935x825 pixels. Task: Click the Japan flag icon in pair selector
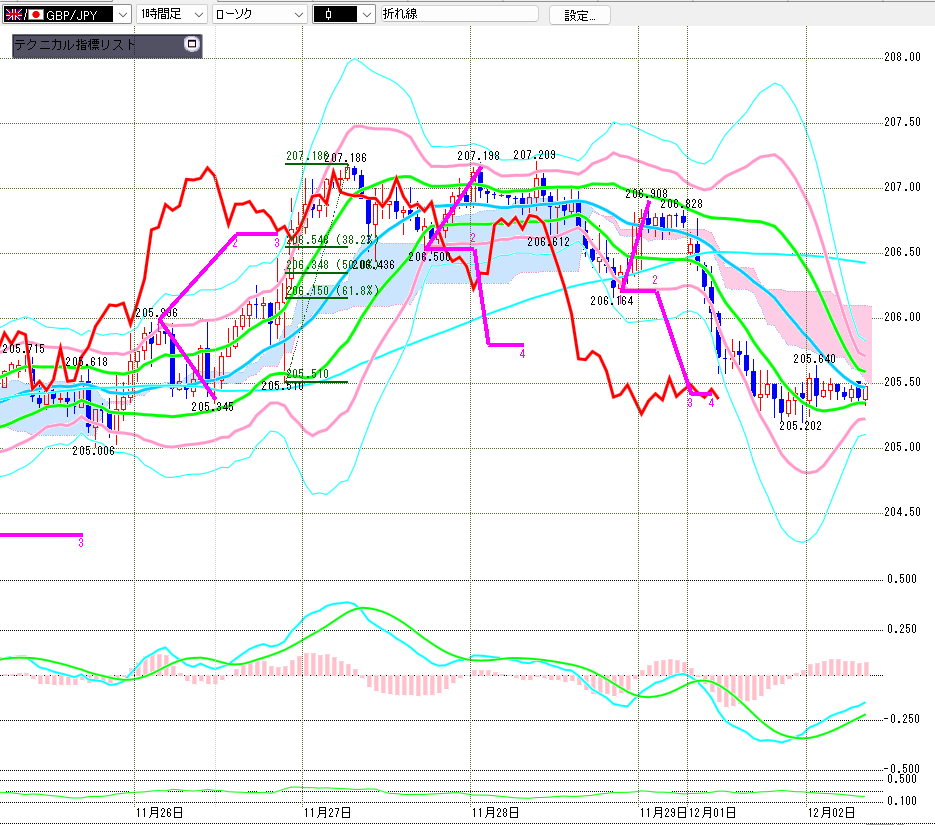(x=36, y=14)
